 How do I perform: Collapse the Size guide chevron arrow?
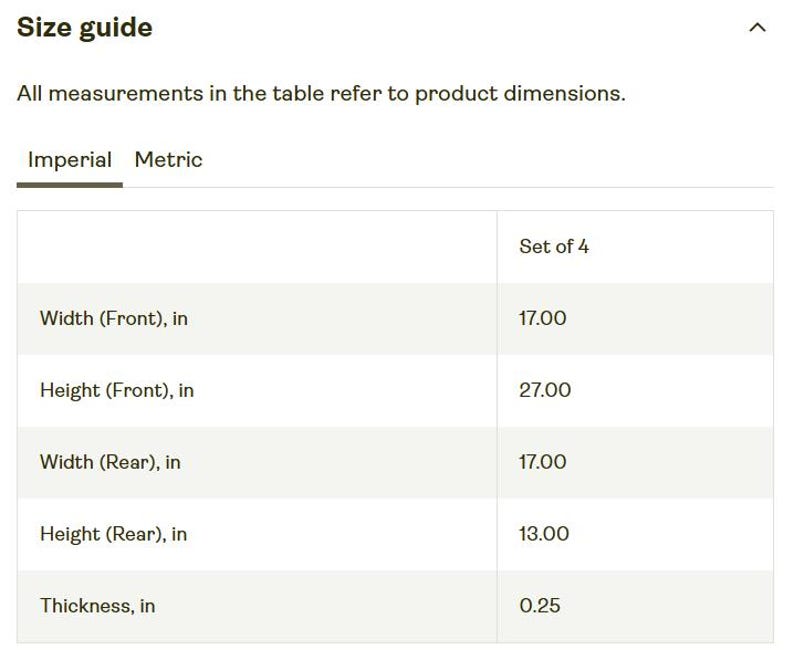point(757,27)
